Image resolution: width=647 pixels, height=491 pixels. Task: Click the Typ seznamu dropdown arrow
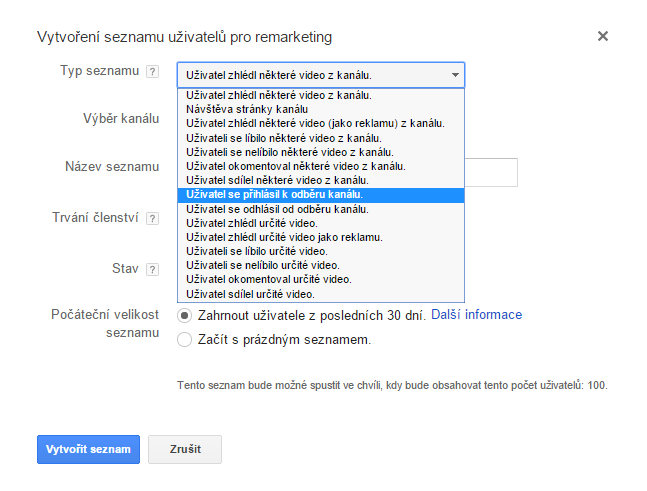455,75
